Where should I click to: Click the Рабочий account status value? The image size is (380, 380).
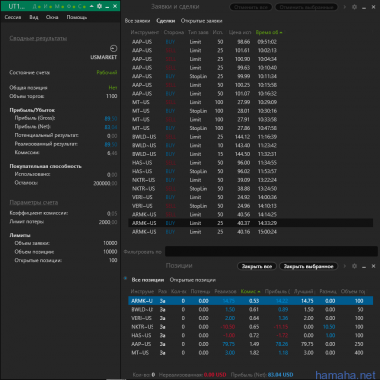107,72
